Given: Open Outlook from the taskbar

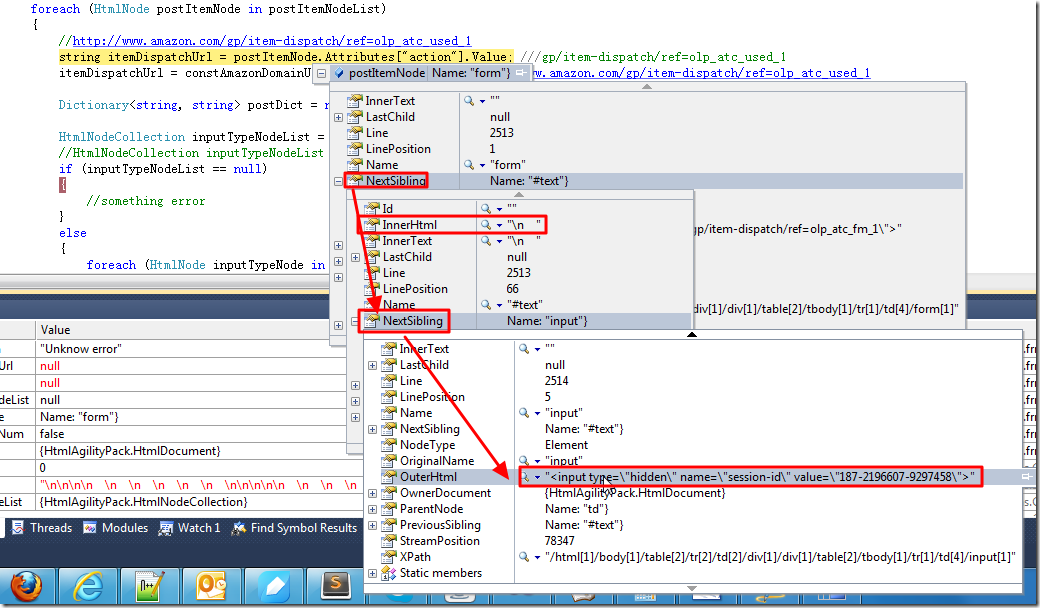Looking at the screenshot, I should [212, 587].
